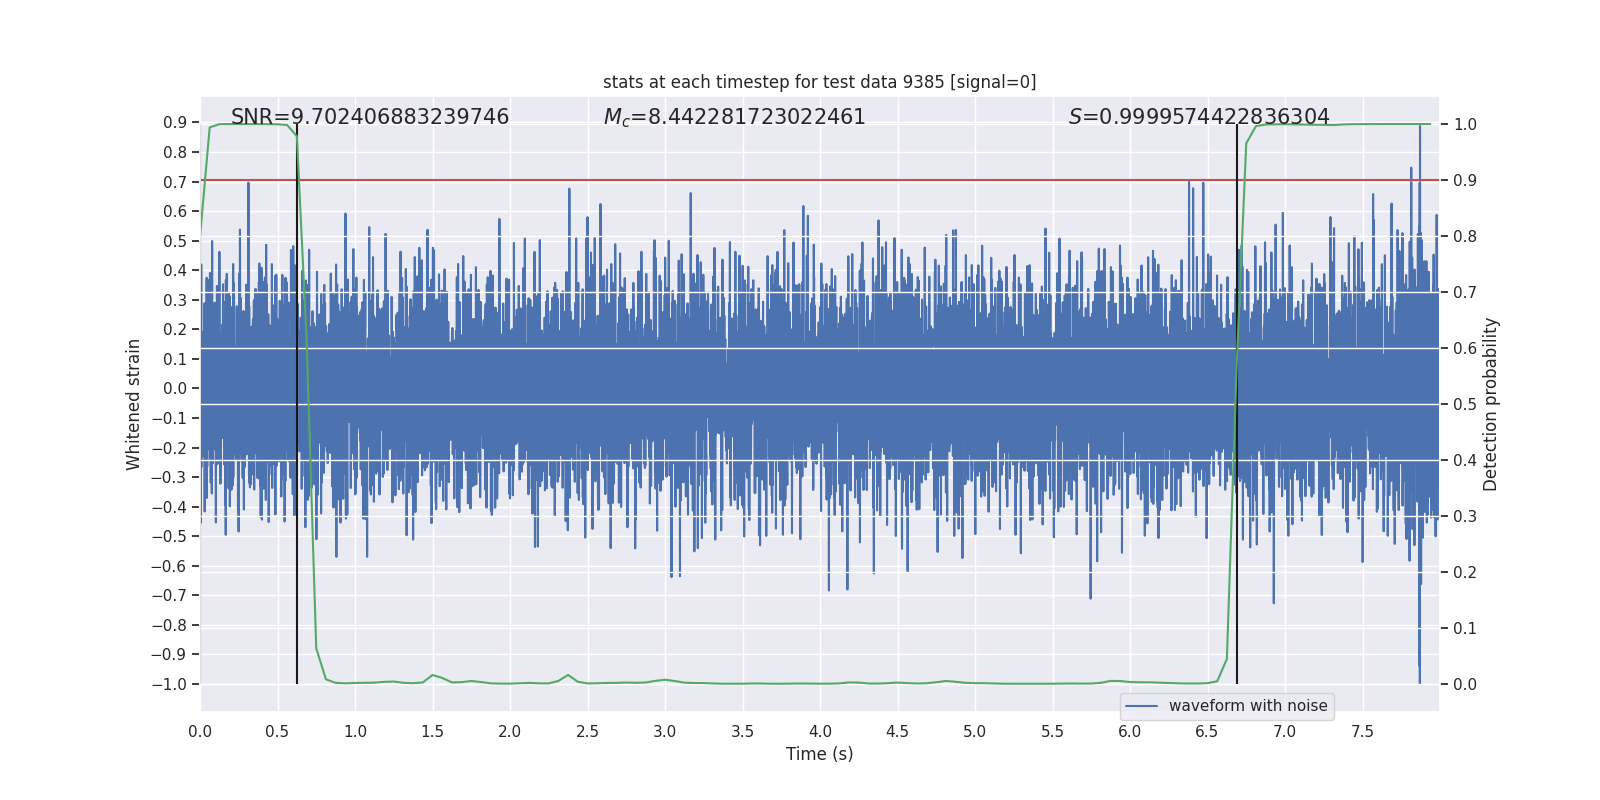The height and width of the screenshot is (800, 1600).
Task: Click the 0.9 tick on Whitened strain axis
Action: click(x=175, y=123)
